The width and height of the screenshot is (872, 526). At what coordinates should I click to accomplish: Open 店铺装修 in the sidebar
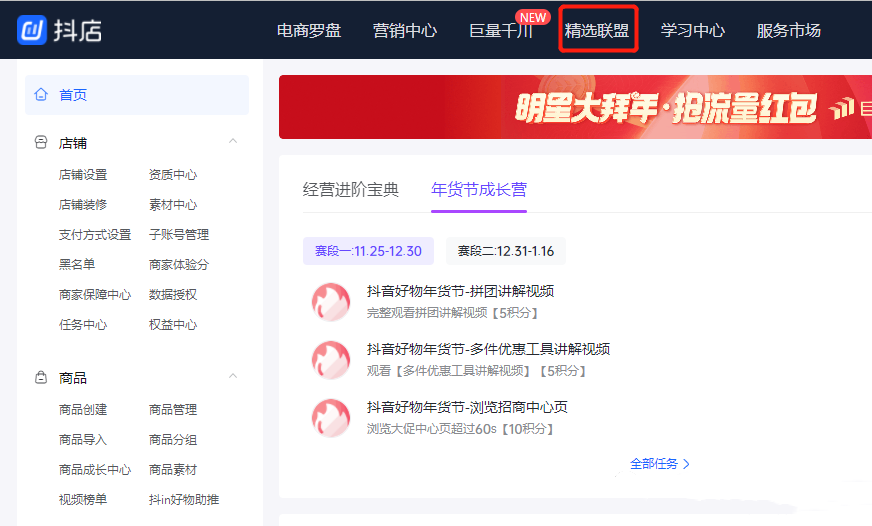[83, 205]
